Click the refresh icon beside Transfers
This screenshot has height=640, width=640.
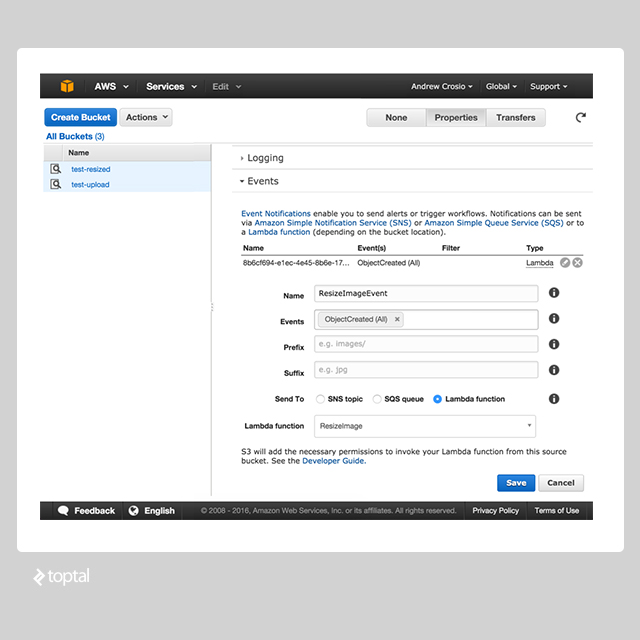(580, 118)
